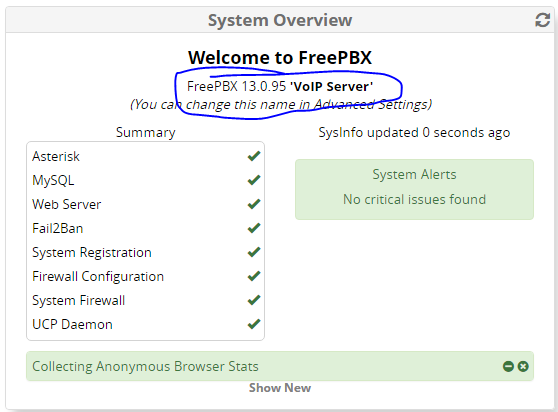Minimize the browser stats notification
558x412 pixels.
click(508, 366)
